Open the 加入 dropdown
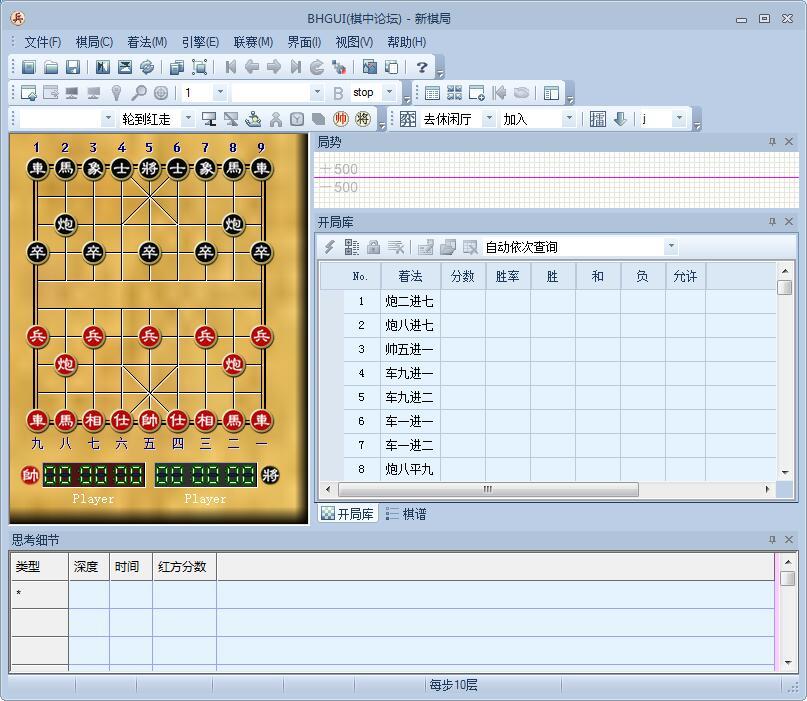Viewport: 807px width, 701px height. point(569,119)
